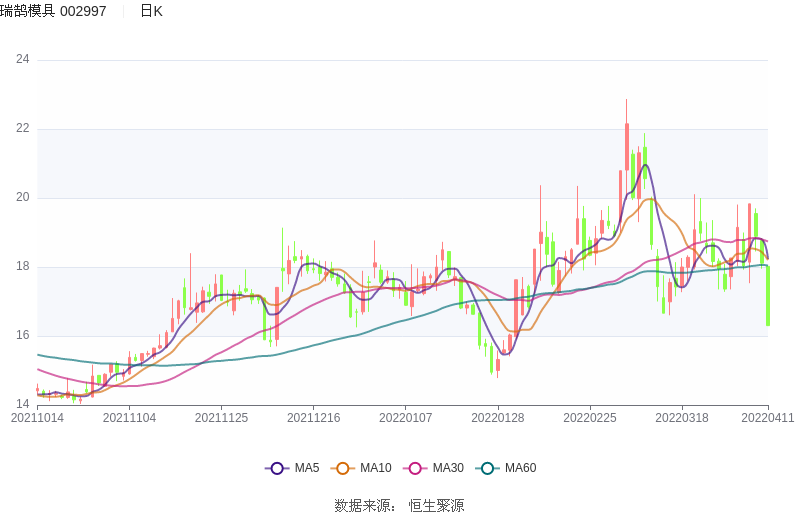Image resolution: width=800 pixels, height=517 pixels.
Task: Click the 20220128 date axis label
Action: pos(498,418)
